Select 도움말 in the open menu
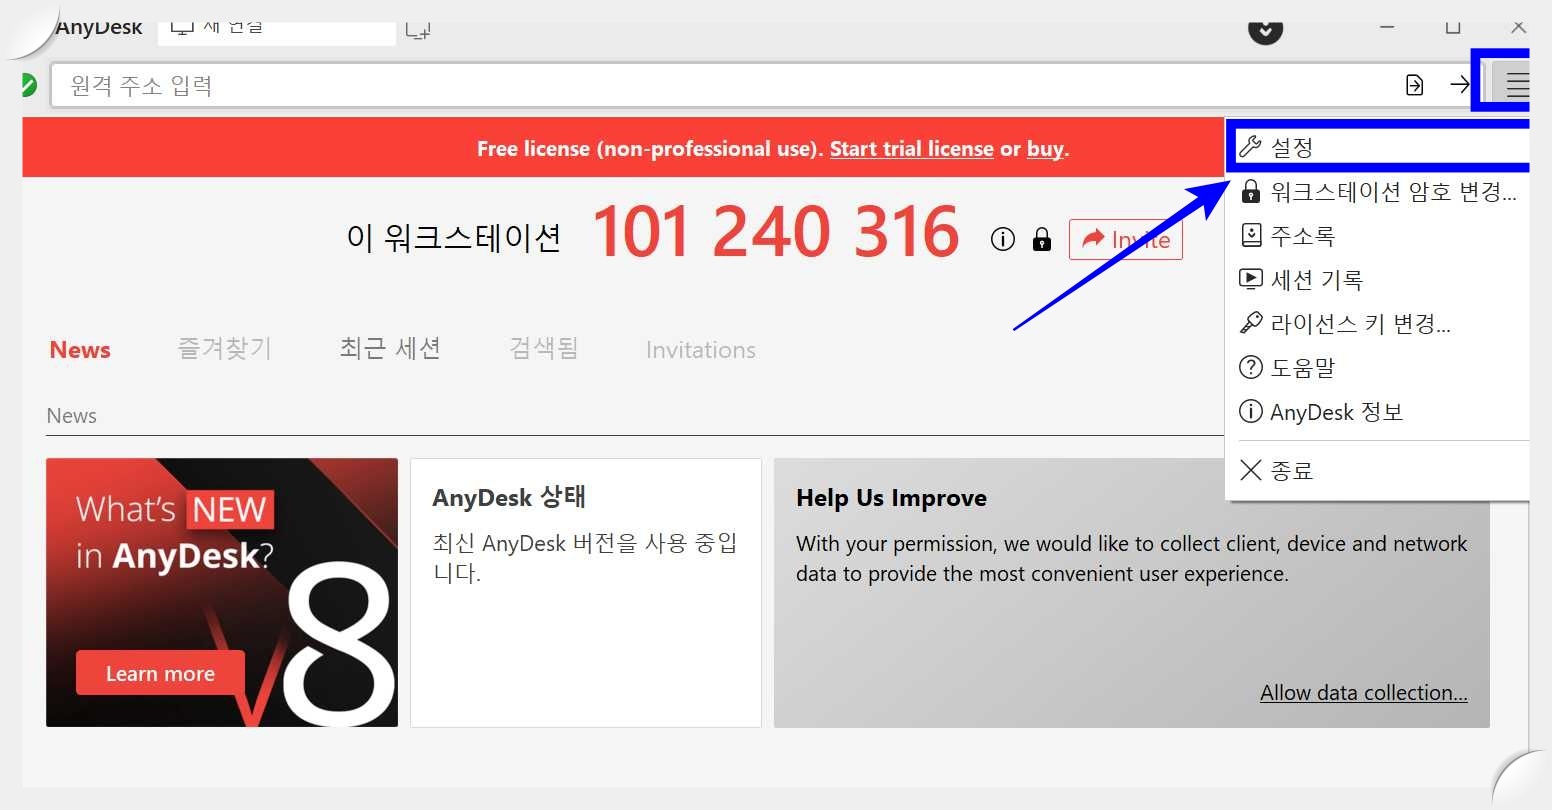This screenshot has height=810, width=1552. pos(1301,367)
